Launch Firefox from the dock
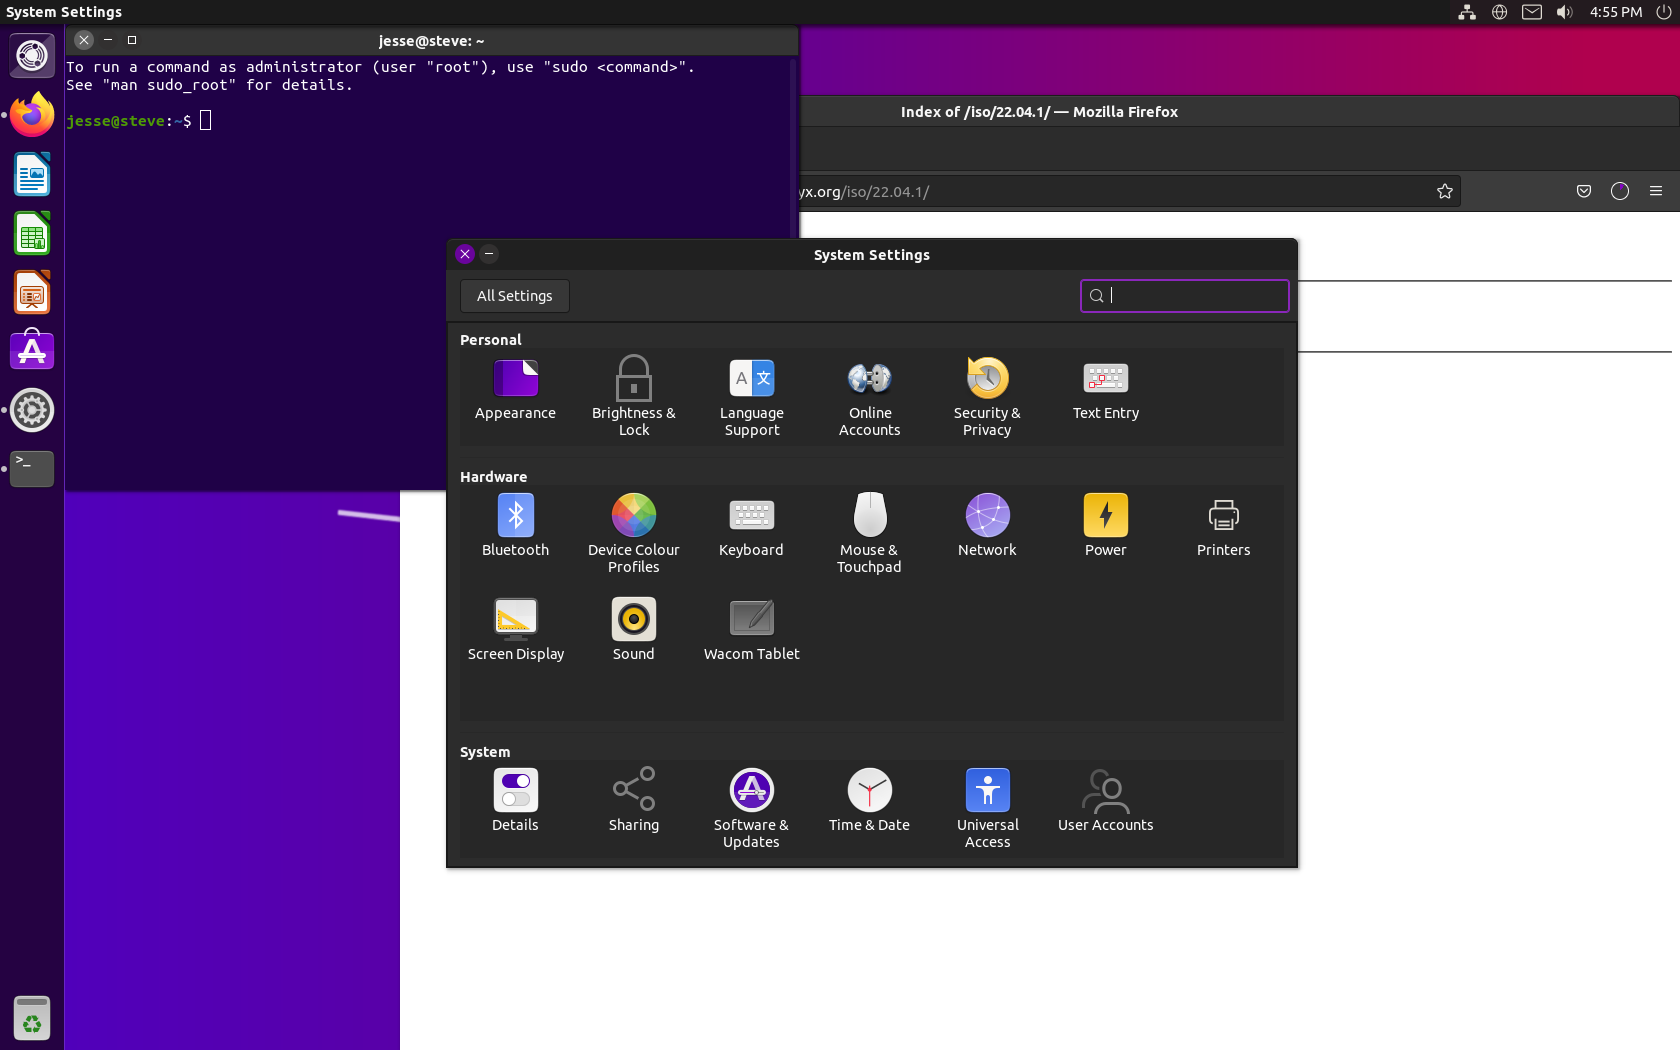 tap(32, 116)
